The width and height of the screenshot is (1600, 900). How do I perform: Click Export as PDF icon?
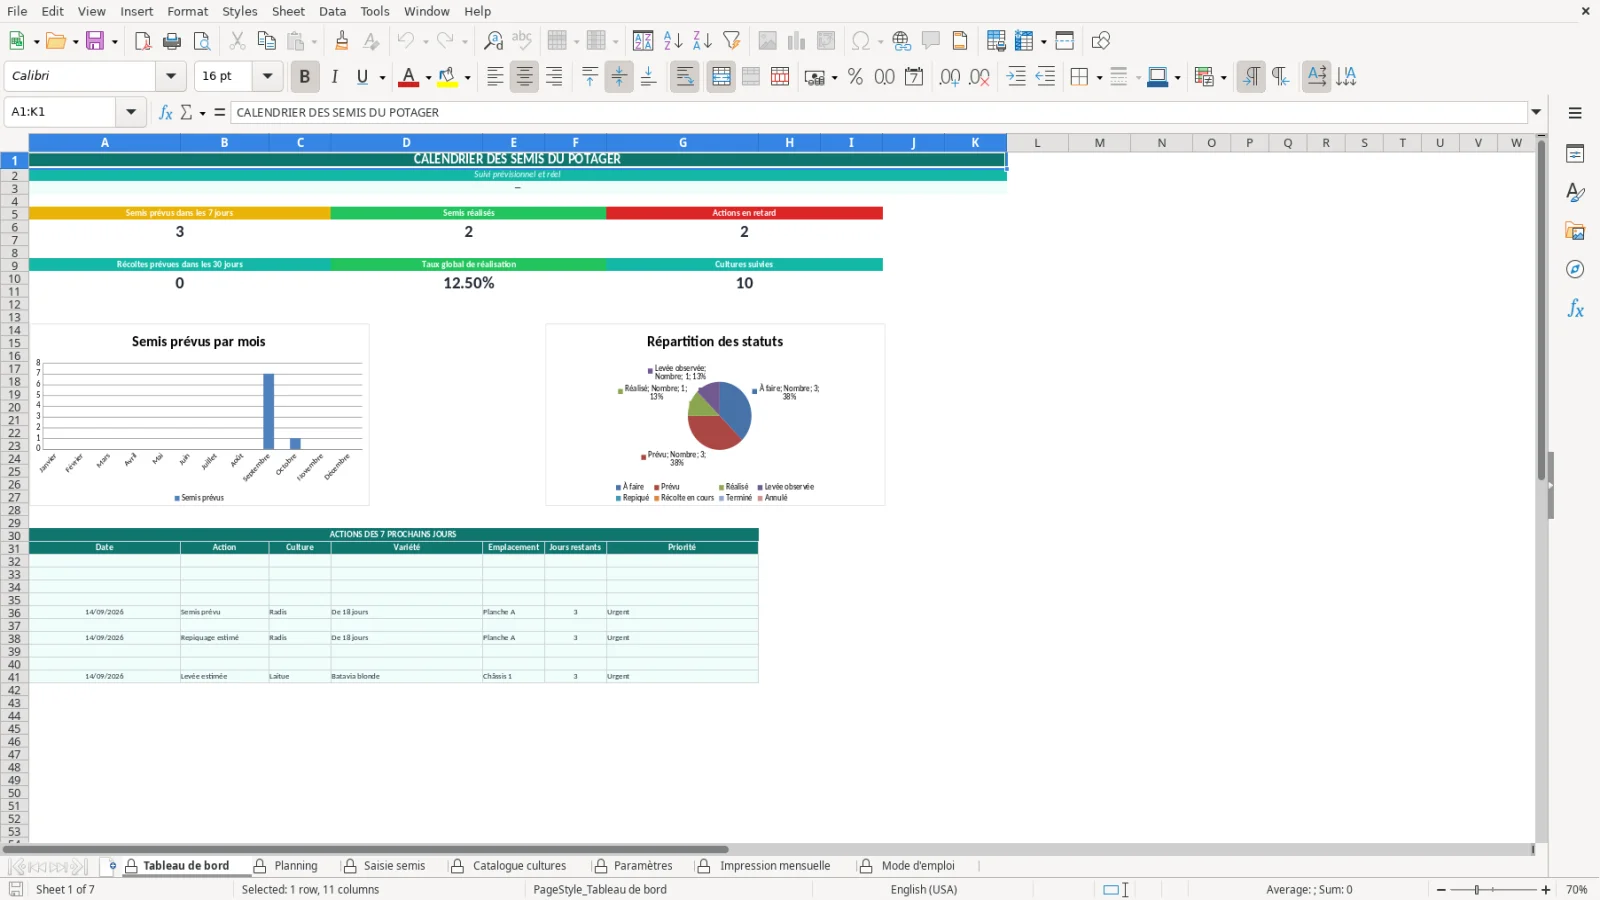coord(143,41)
